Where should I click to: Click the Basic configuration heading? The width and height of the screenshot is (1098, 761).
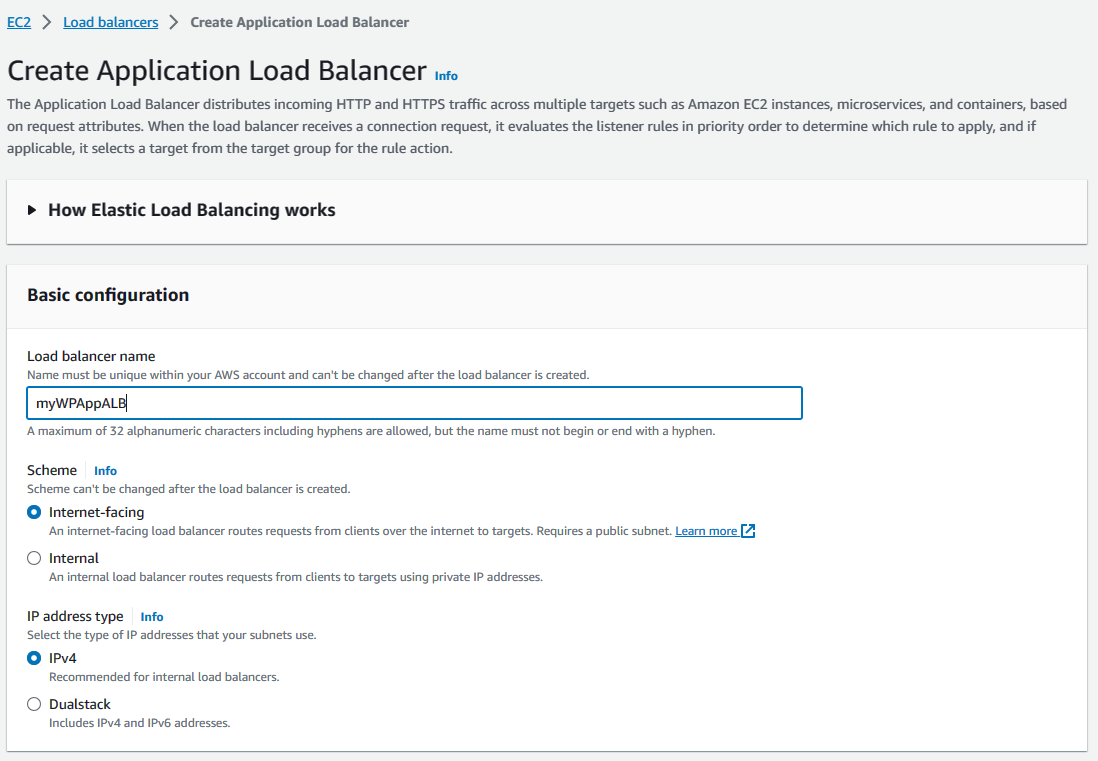(x=108, y=295)
